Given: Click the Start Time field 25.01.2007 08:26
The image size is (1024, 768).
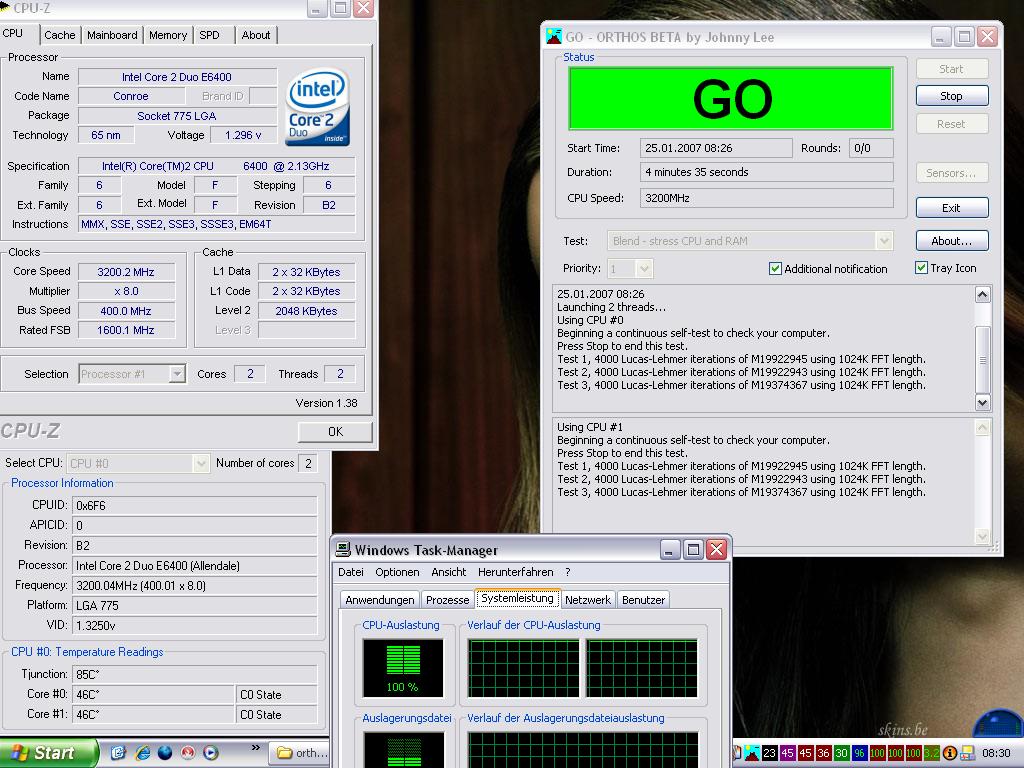Looking at the screenshot, I should click(716, 148).
